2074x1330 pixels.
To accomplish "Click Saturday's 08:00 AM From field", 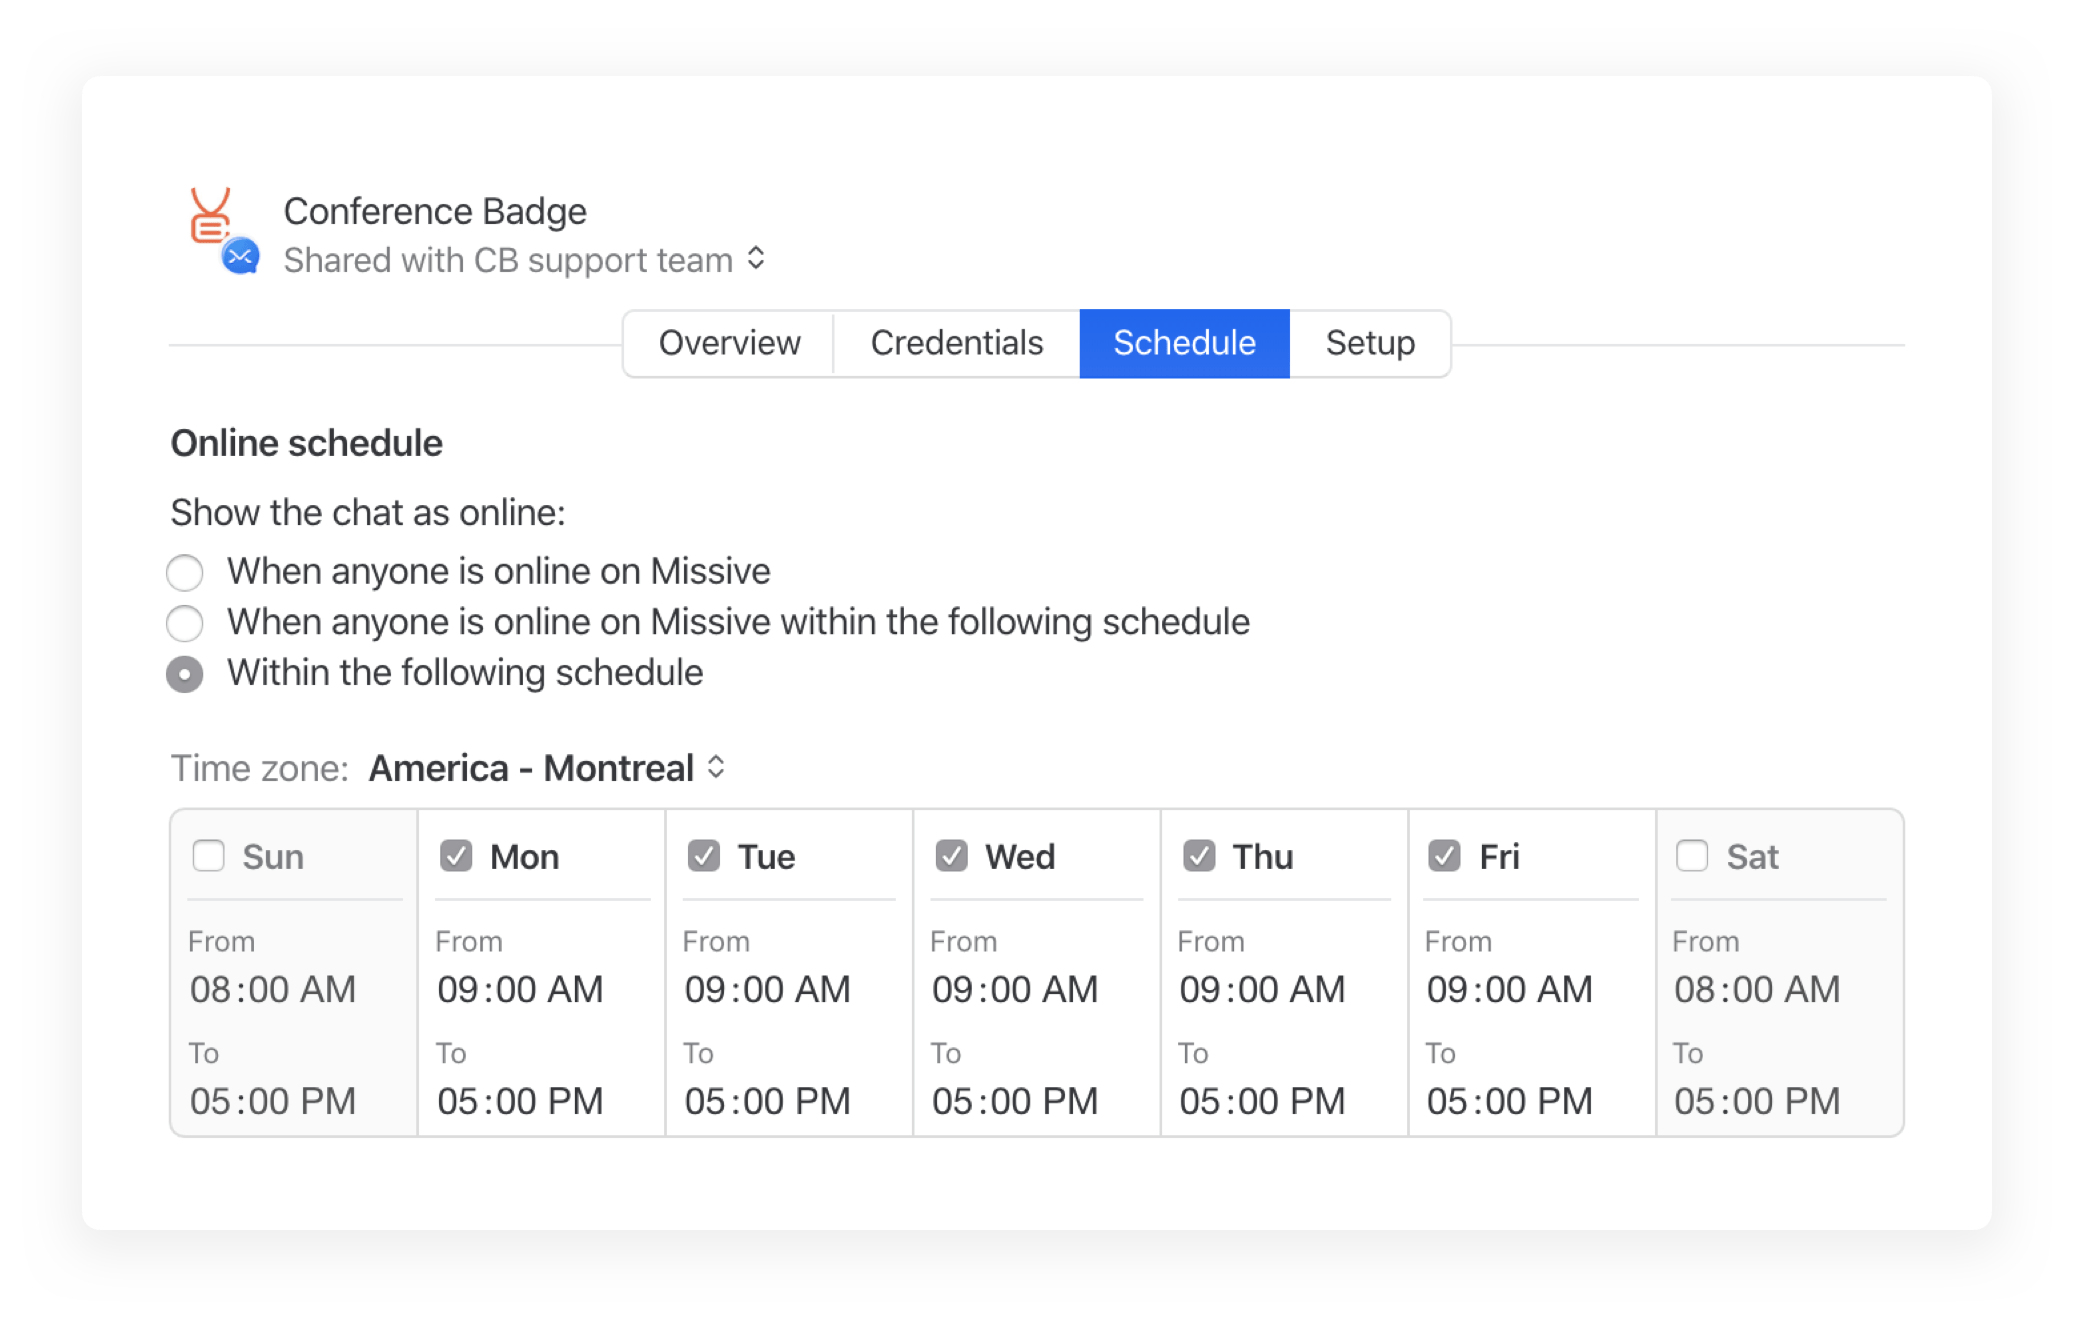I will [1756, 989].
